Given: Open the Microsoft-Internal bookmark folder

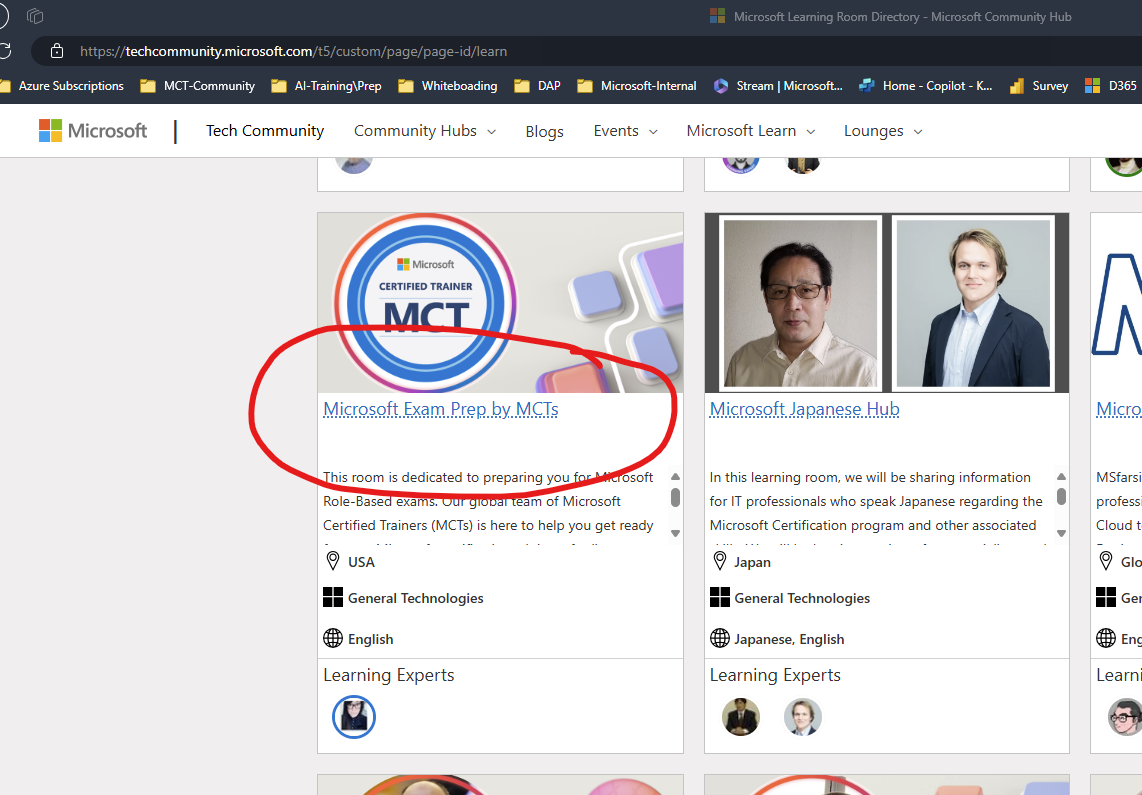Looking at the screenshot, I should click(637, 86).
